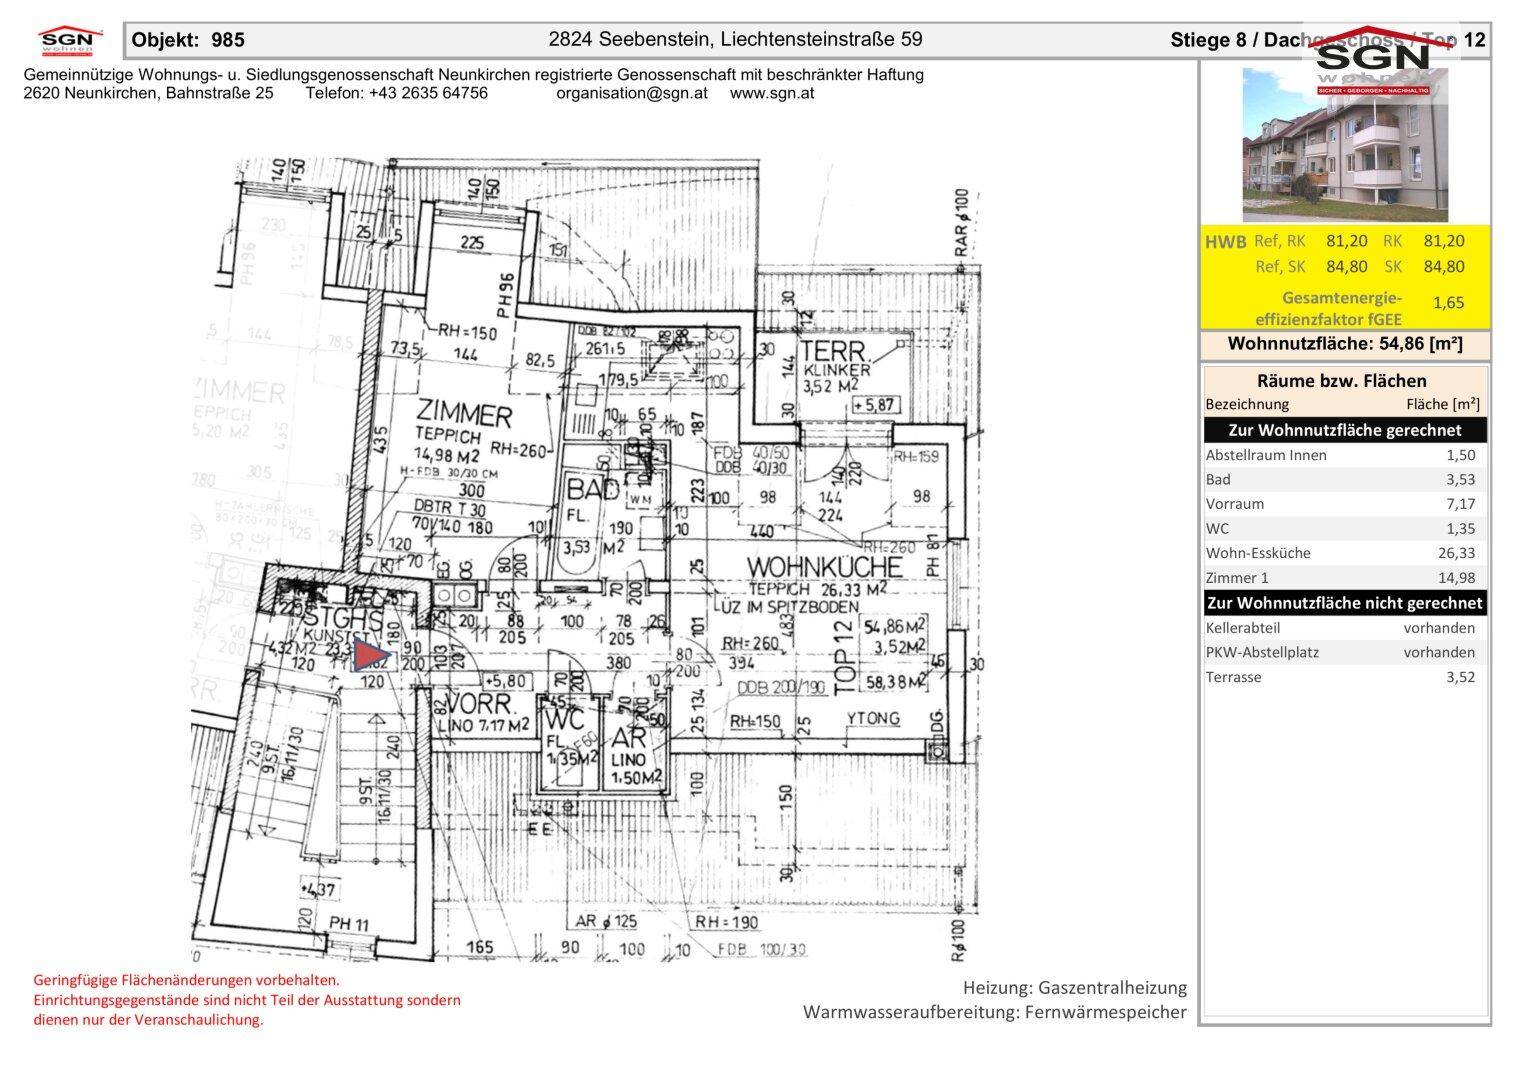The width and height of the screenshot is (1527, 1080).
Task: Click the 'Ref, SK' energy label
Action: click(x=1280, y=267)
